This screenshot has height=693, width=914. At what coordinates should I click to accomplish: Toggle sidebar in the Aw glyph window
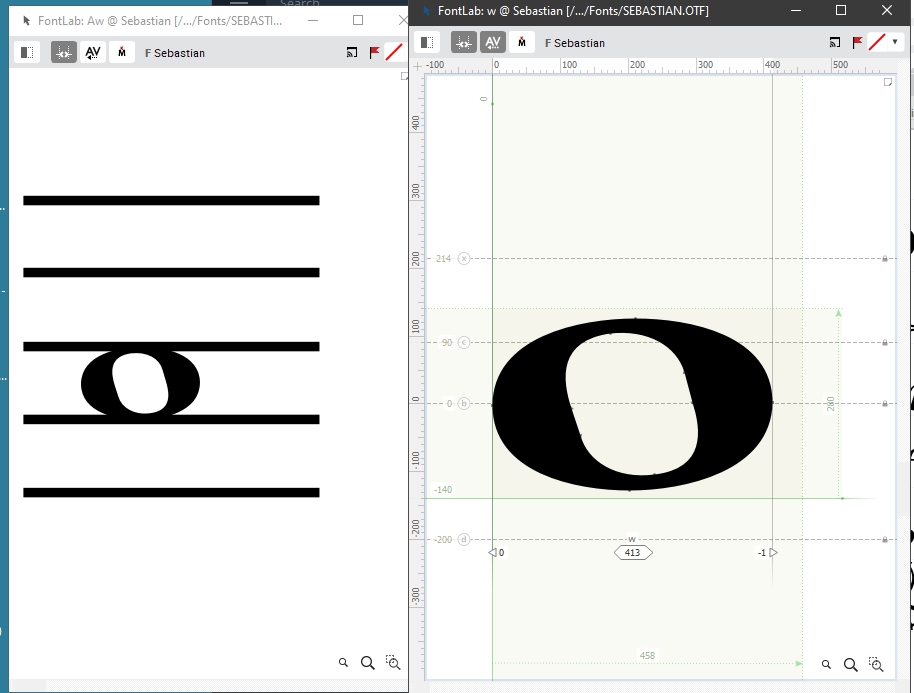(x=27, y=52)
